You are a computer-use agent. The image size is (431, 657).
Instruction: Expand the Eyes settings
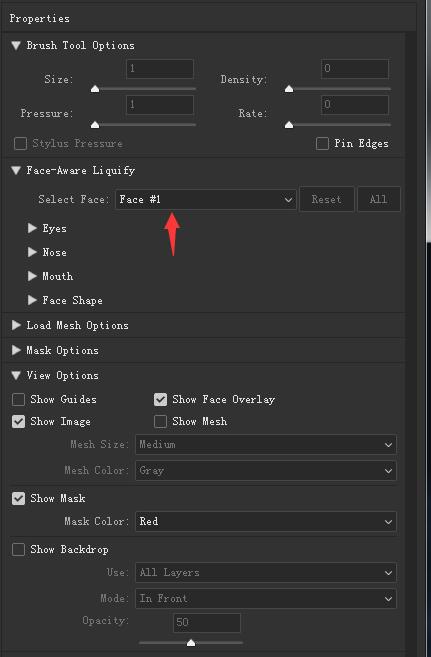(32, 228)
